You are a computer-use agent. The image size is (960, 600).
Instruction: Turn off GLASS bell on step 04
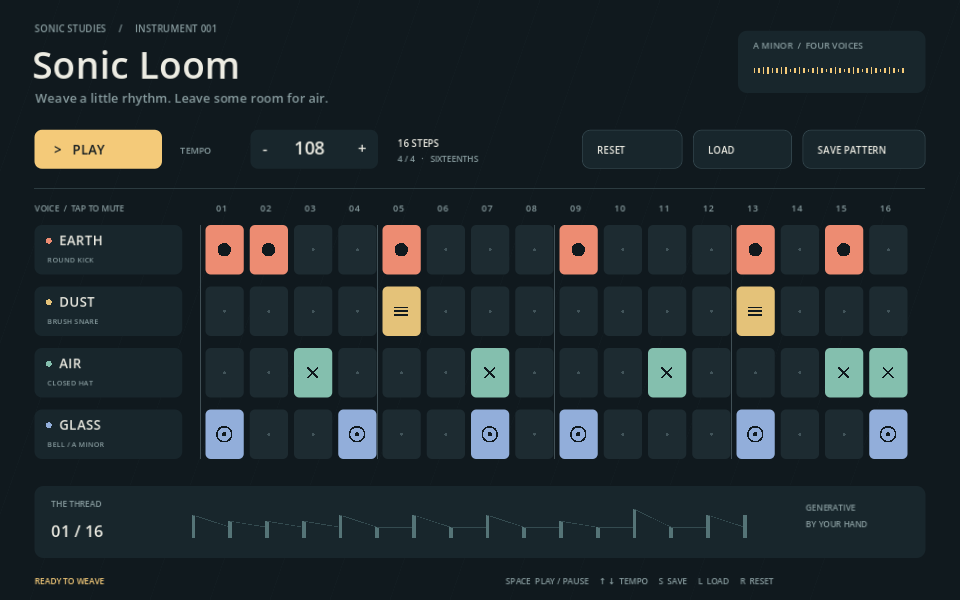(x=358, y=434)
